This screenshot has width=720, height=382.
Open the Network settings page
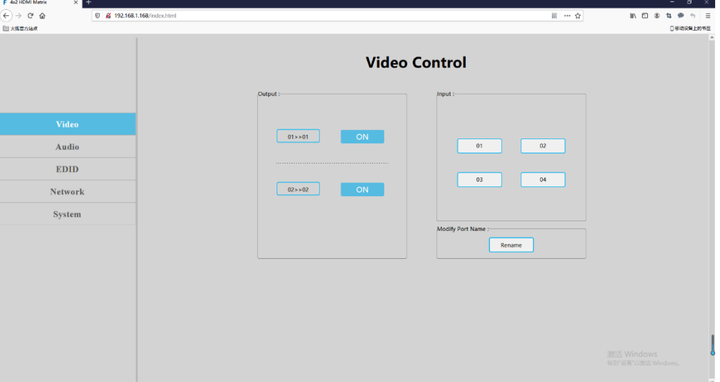(x=68, y=192)
